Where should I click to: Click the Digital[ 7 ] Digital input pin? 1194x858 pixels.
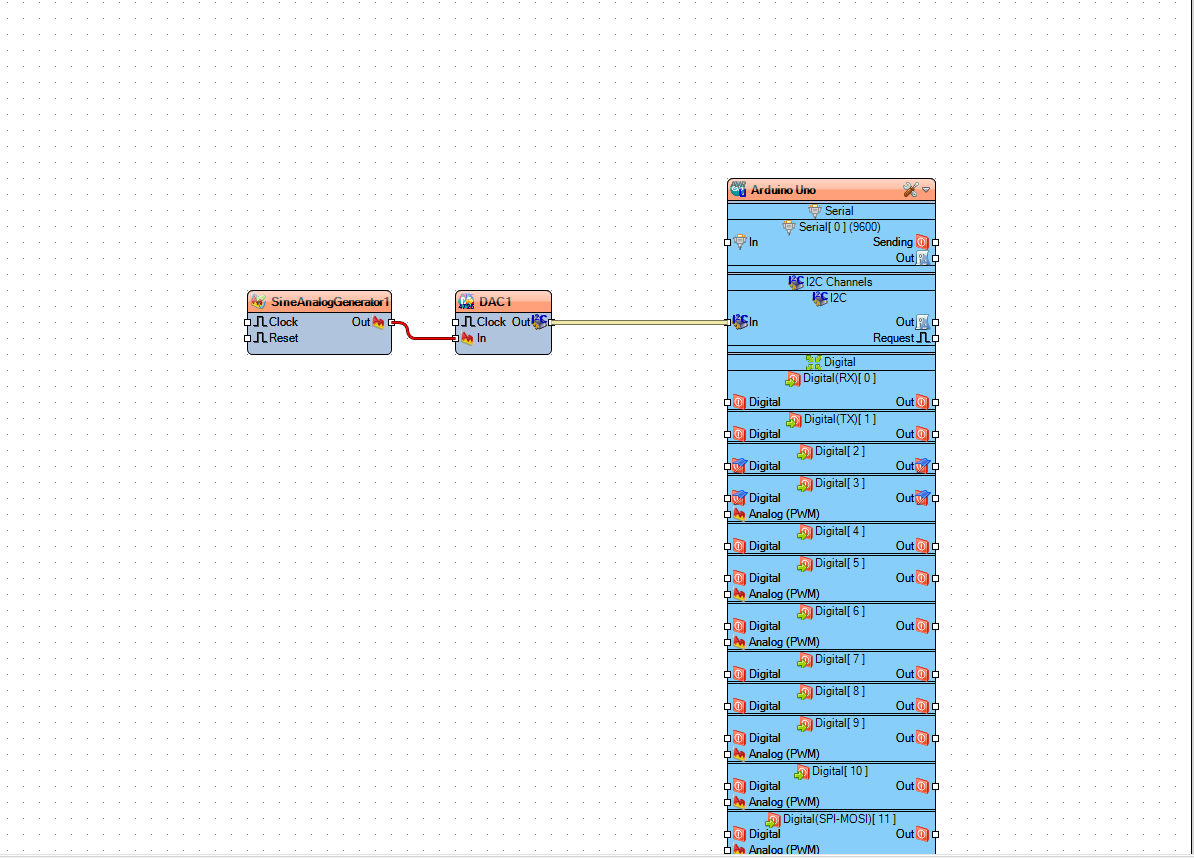click(727, 674)
